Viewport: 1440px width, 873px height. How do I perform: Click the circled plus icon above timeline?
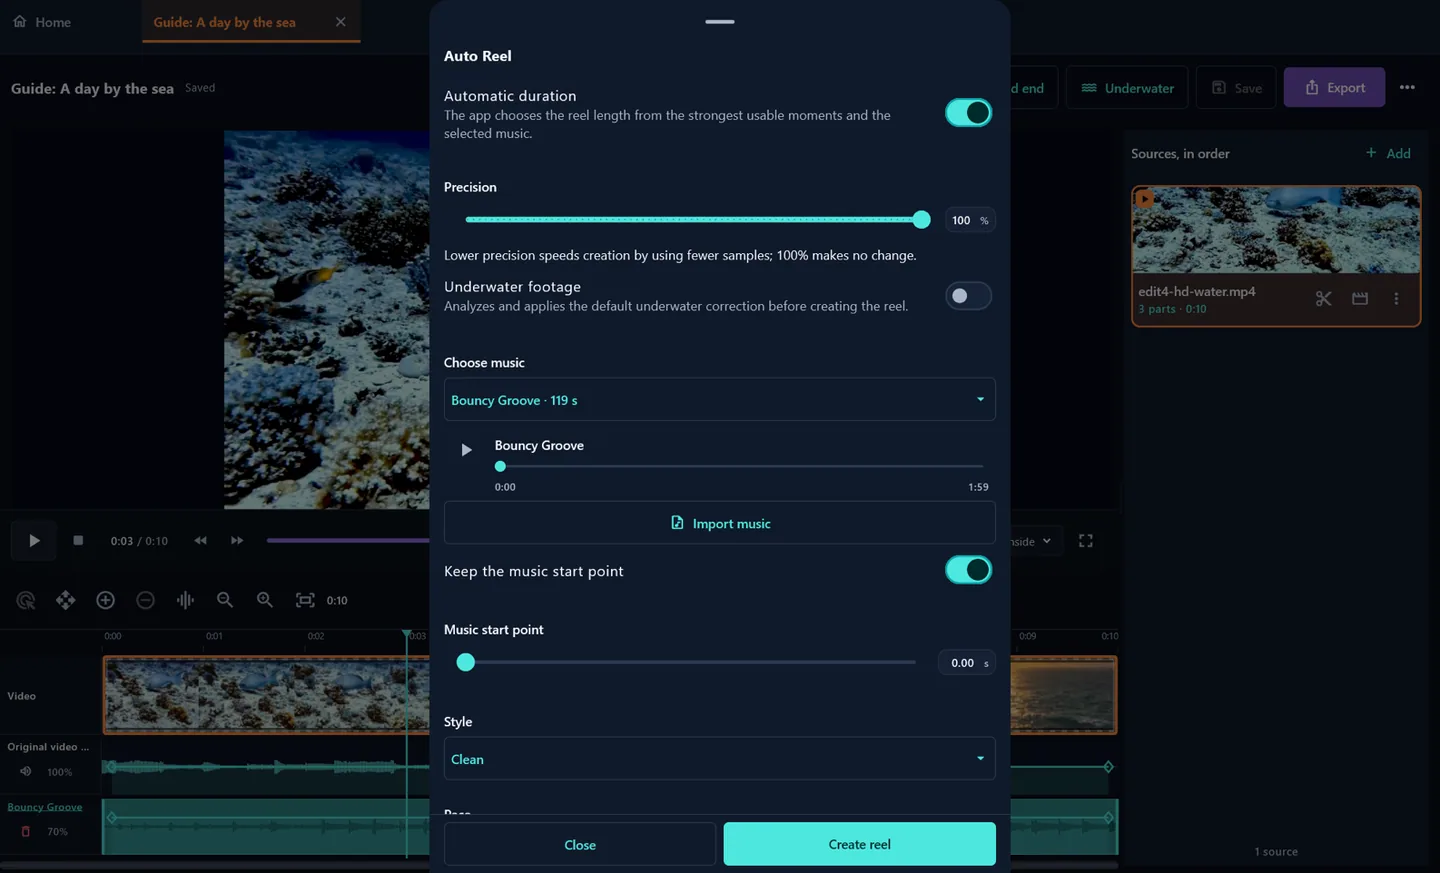105,600
